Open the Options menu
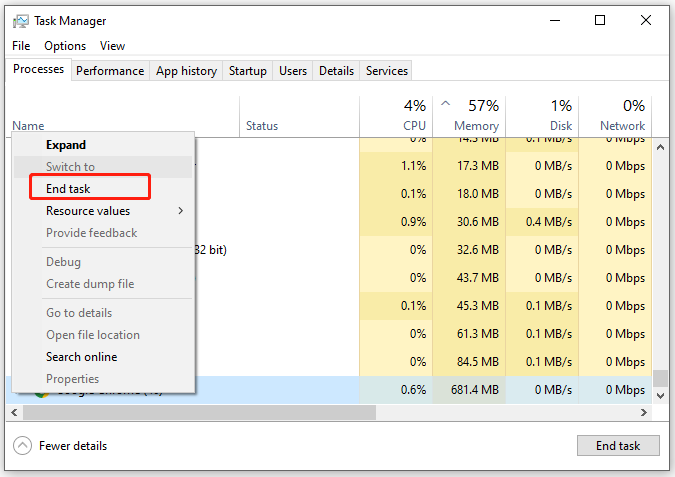 pos(65,46)
